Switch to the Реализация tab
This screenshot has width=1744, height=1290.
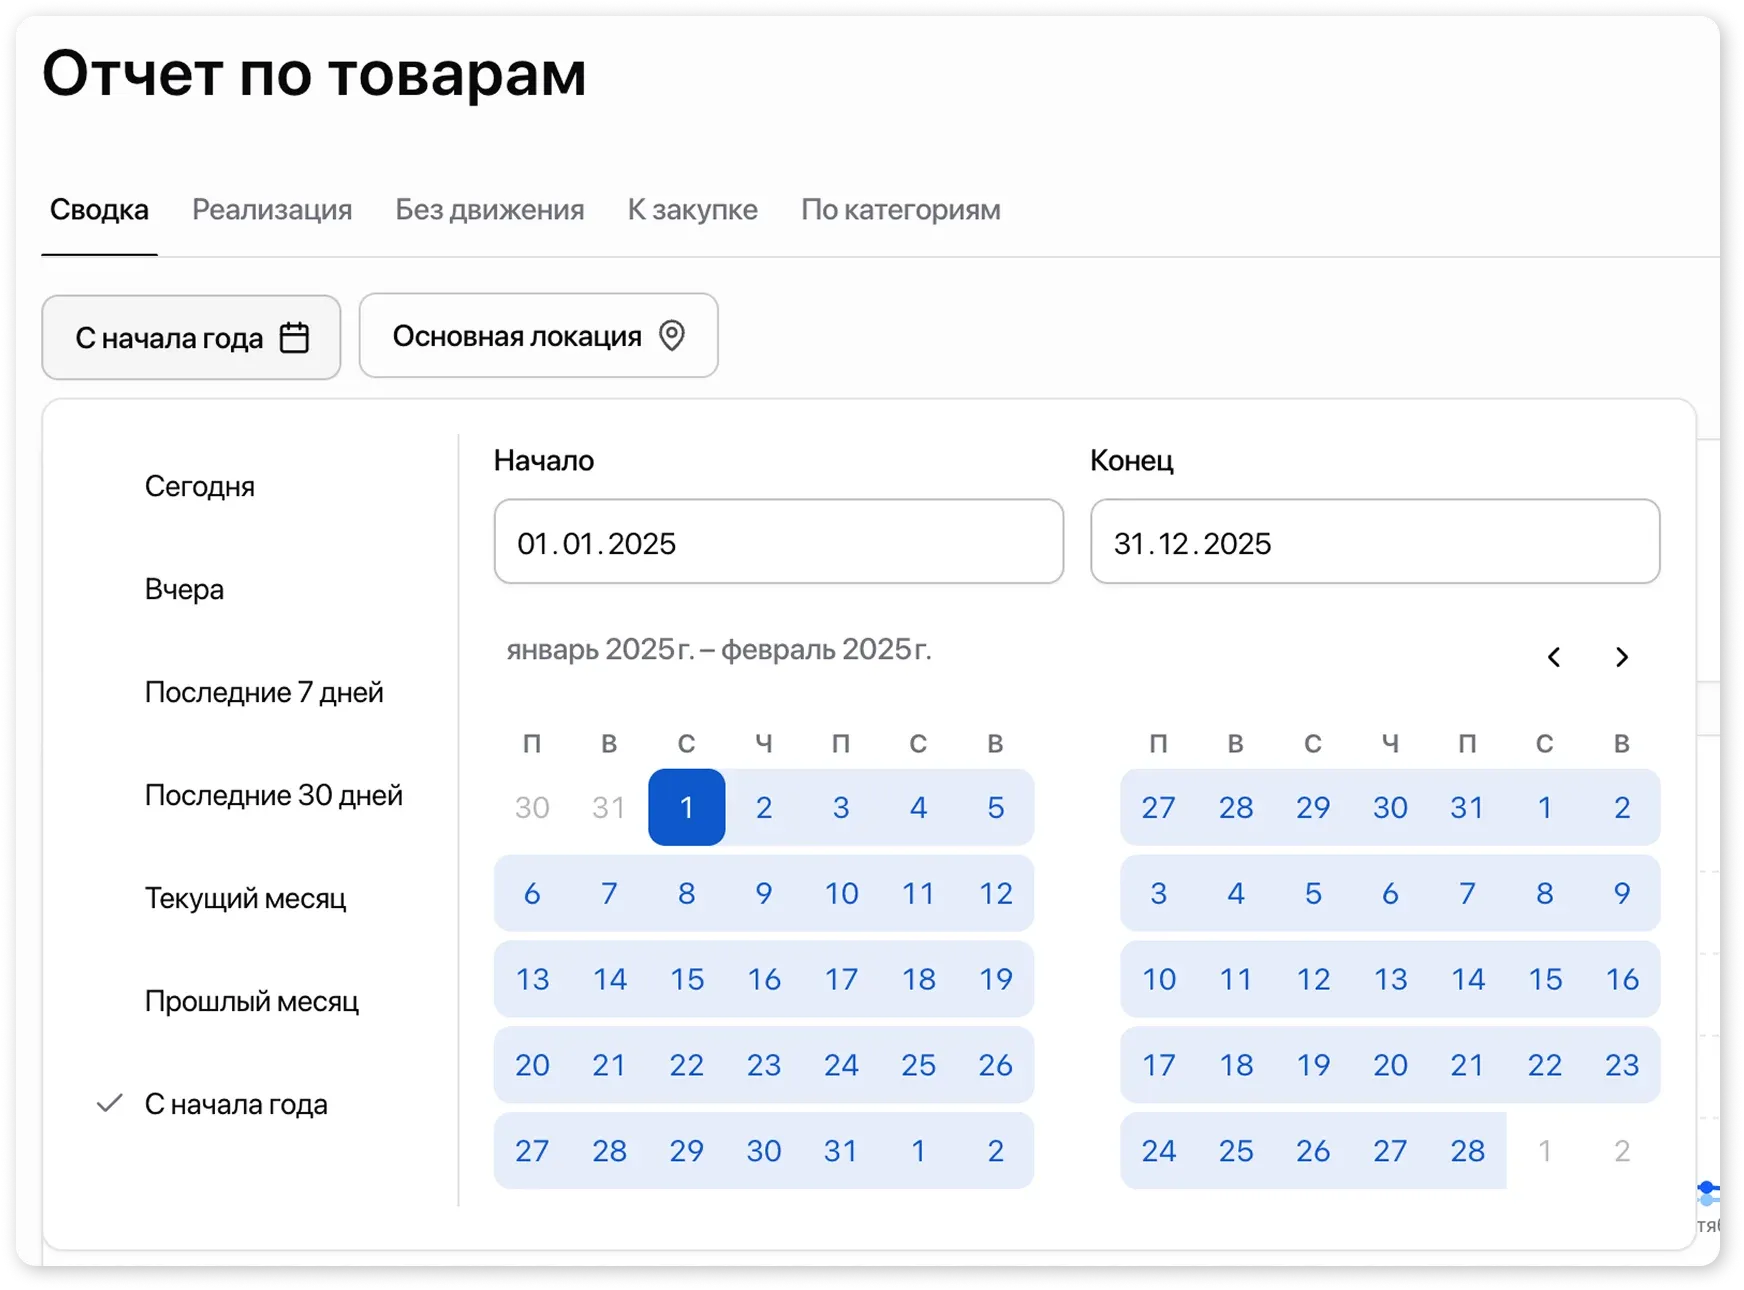coord(272,210)
